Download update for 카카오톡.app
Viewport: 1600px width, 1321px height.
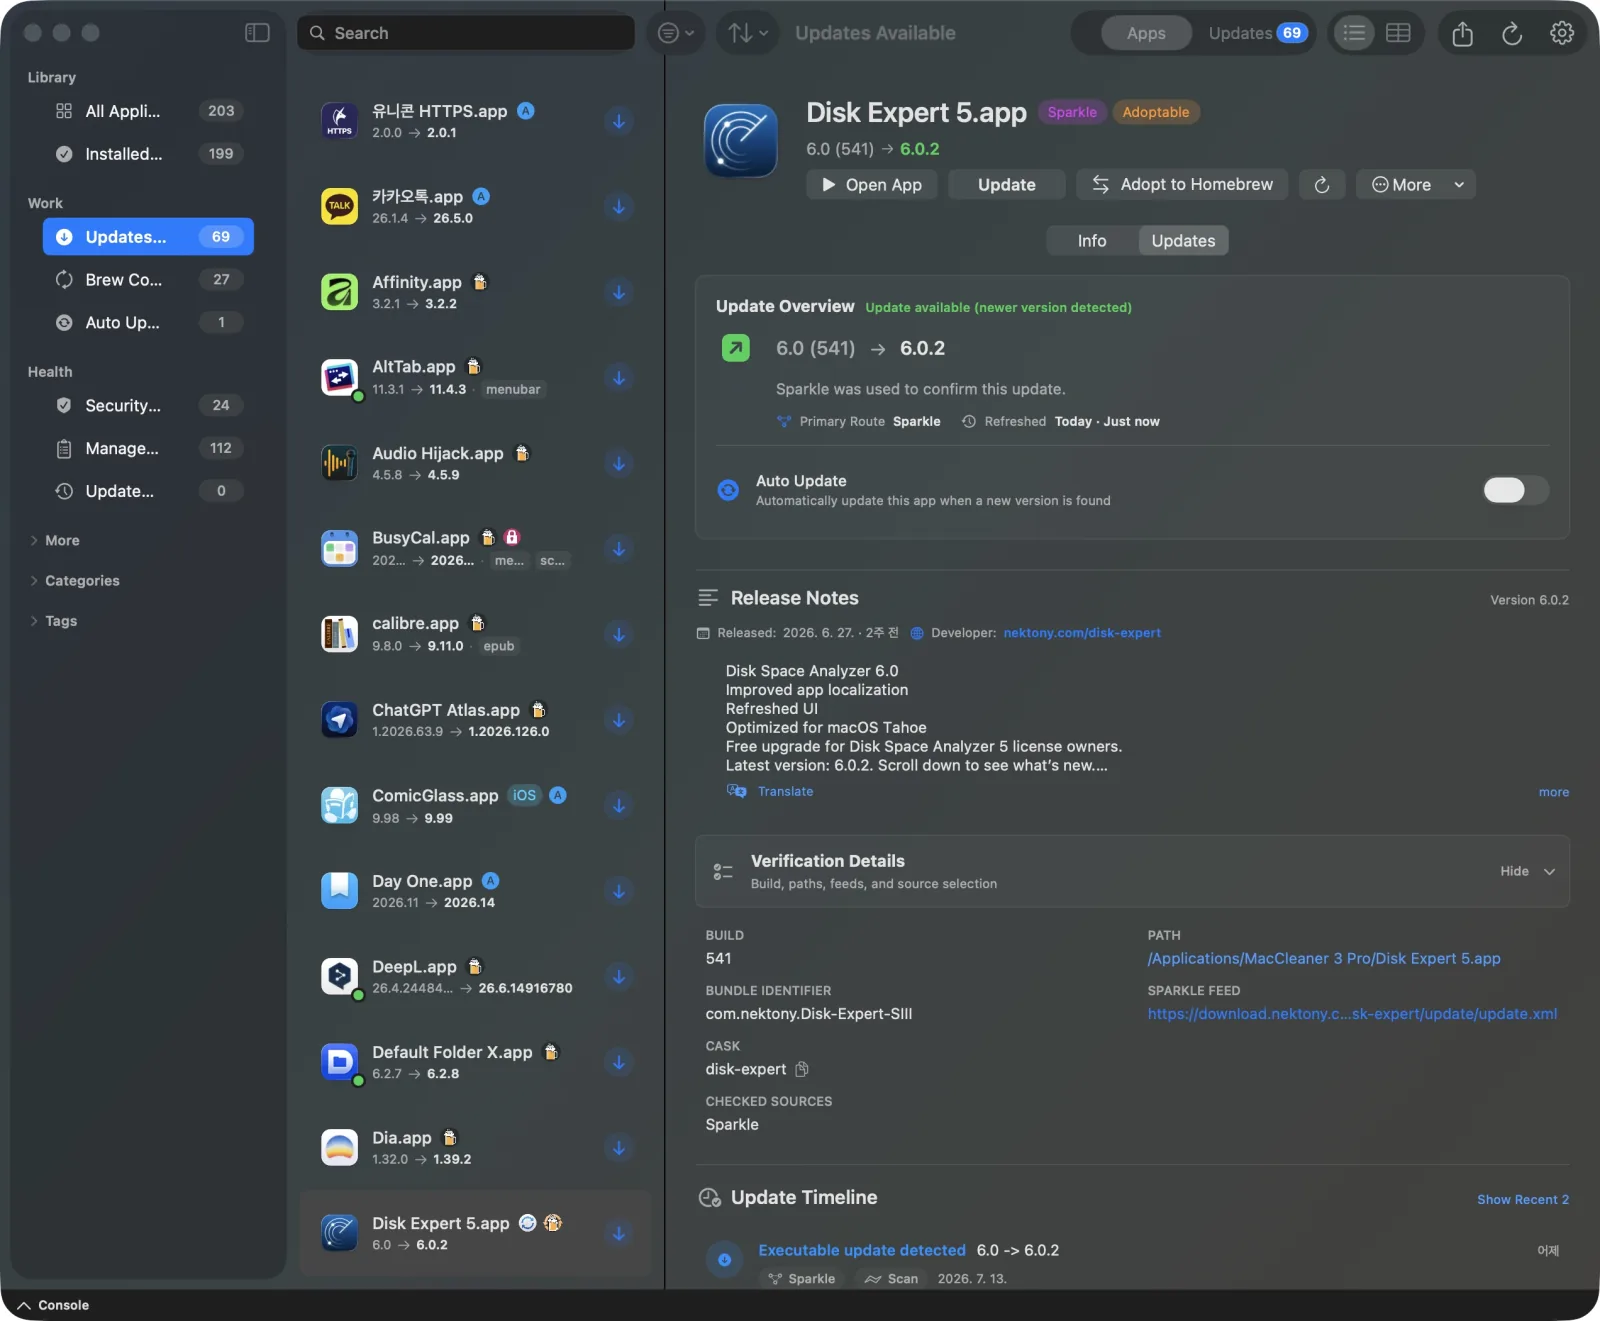pos(619,207)
